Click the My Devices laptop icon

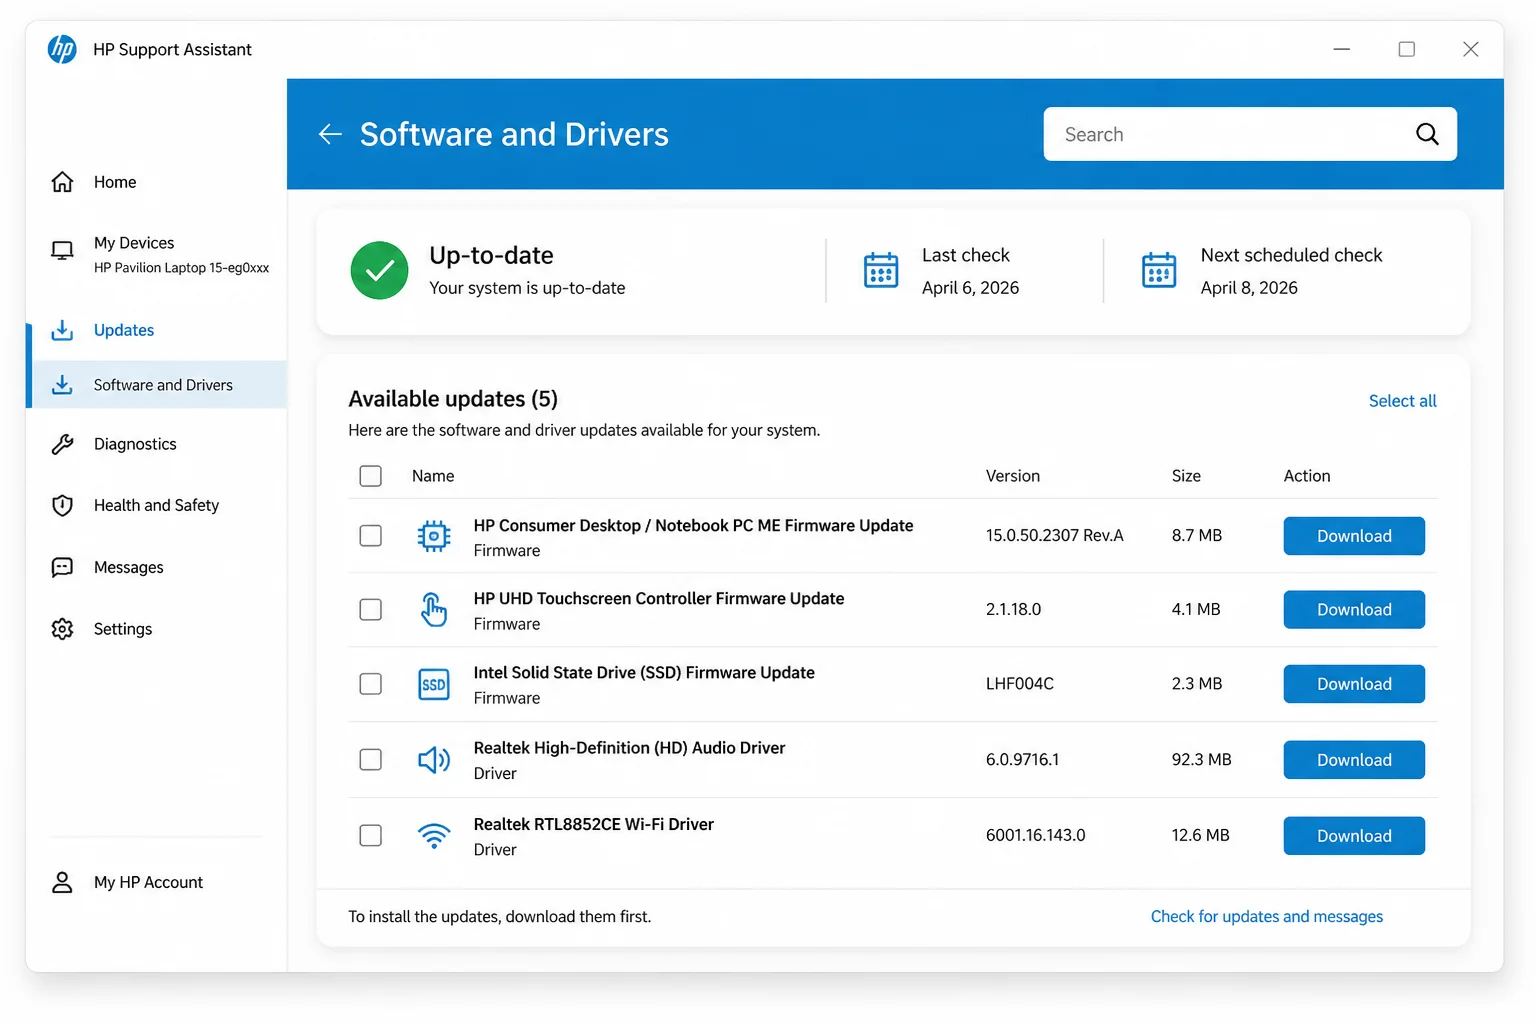pyautogui.click(x=62, y=250)
